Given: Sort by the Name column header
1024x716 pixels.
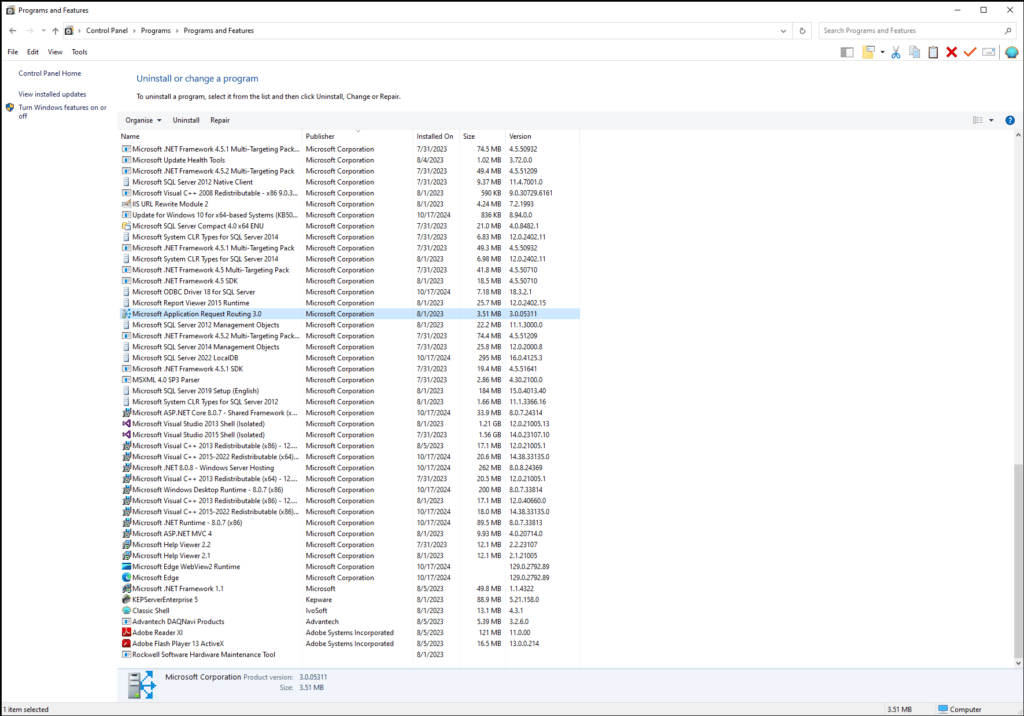Looking at the screenshot, I should (x=210, y=137).
